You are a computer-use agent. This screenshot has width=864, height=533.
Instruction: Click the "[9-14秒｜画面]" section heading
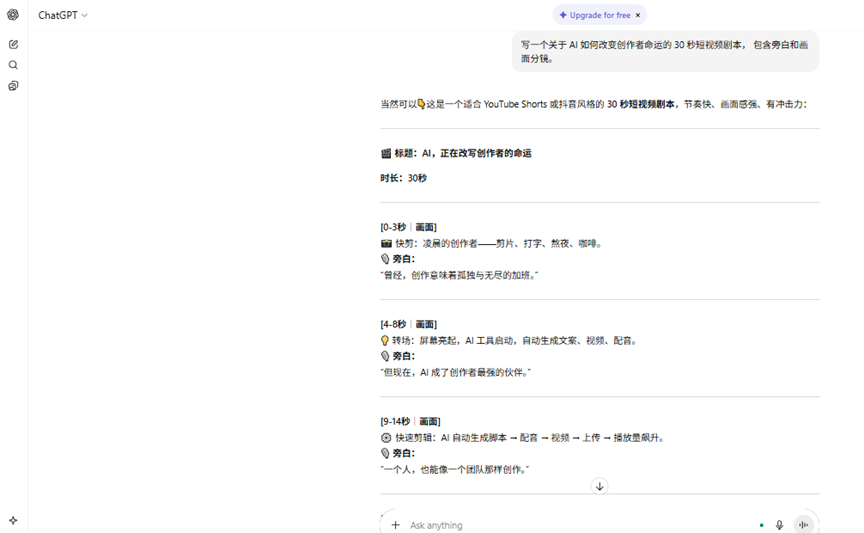tap(410, 421)
